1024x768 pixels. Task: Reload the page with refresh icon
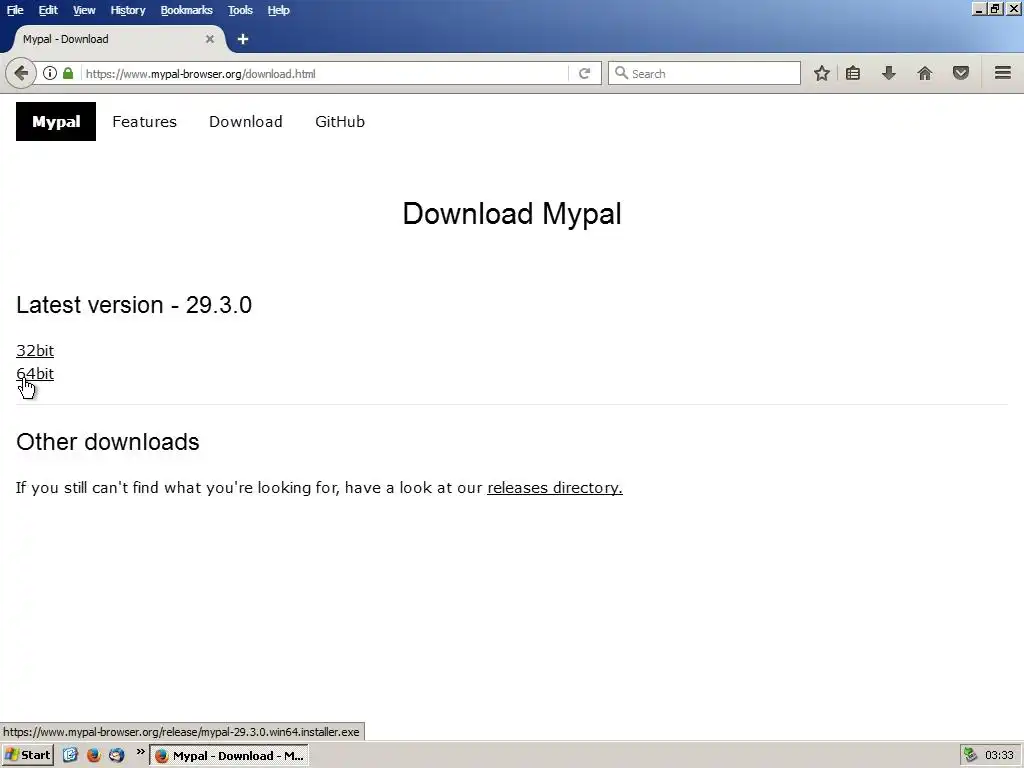584,73
